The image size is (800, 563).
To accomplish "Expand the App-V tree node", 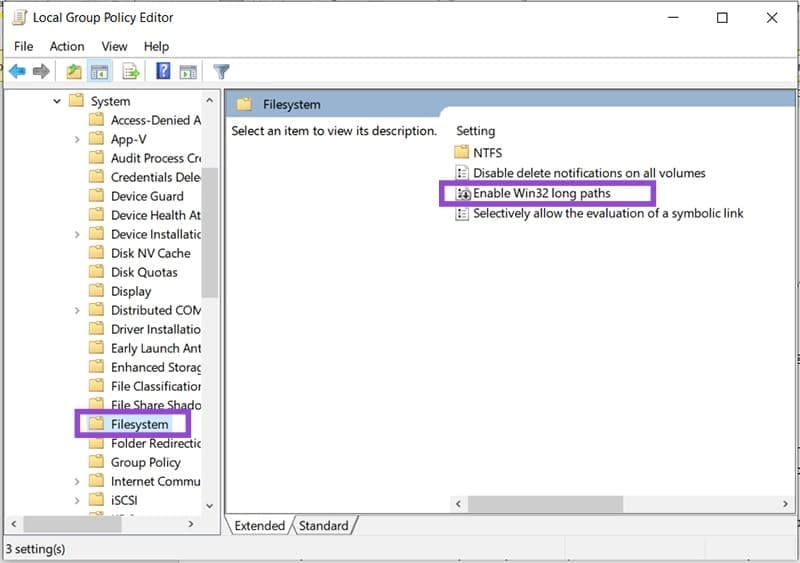I will pos(77,139).
